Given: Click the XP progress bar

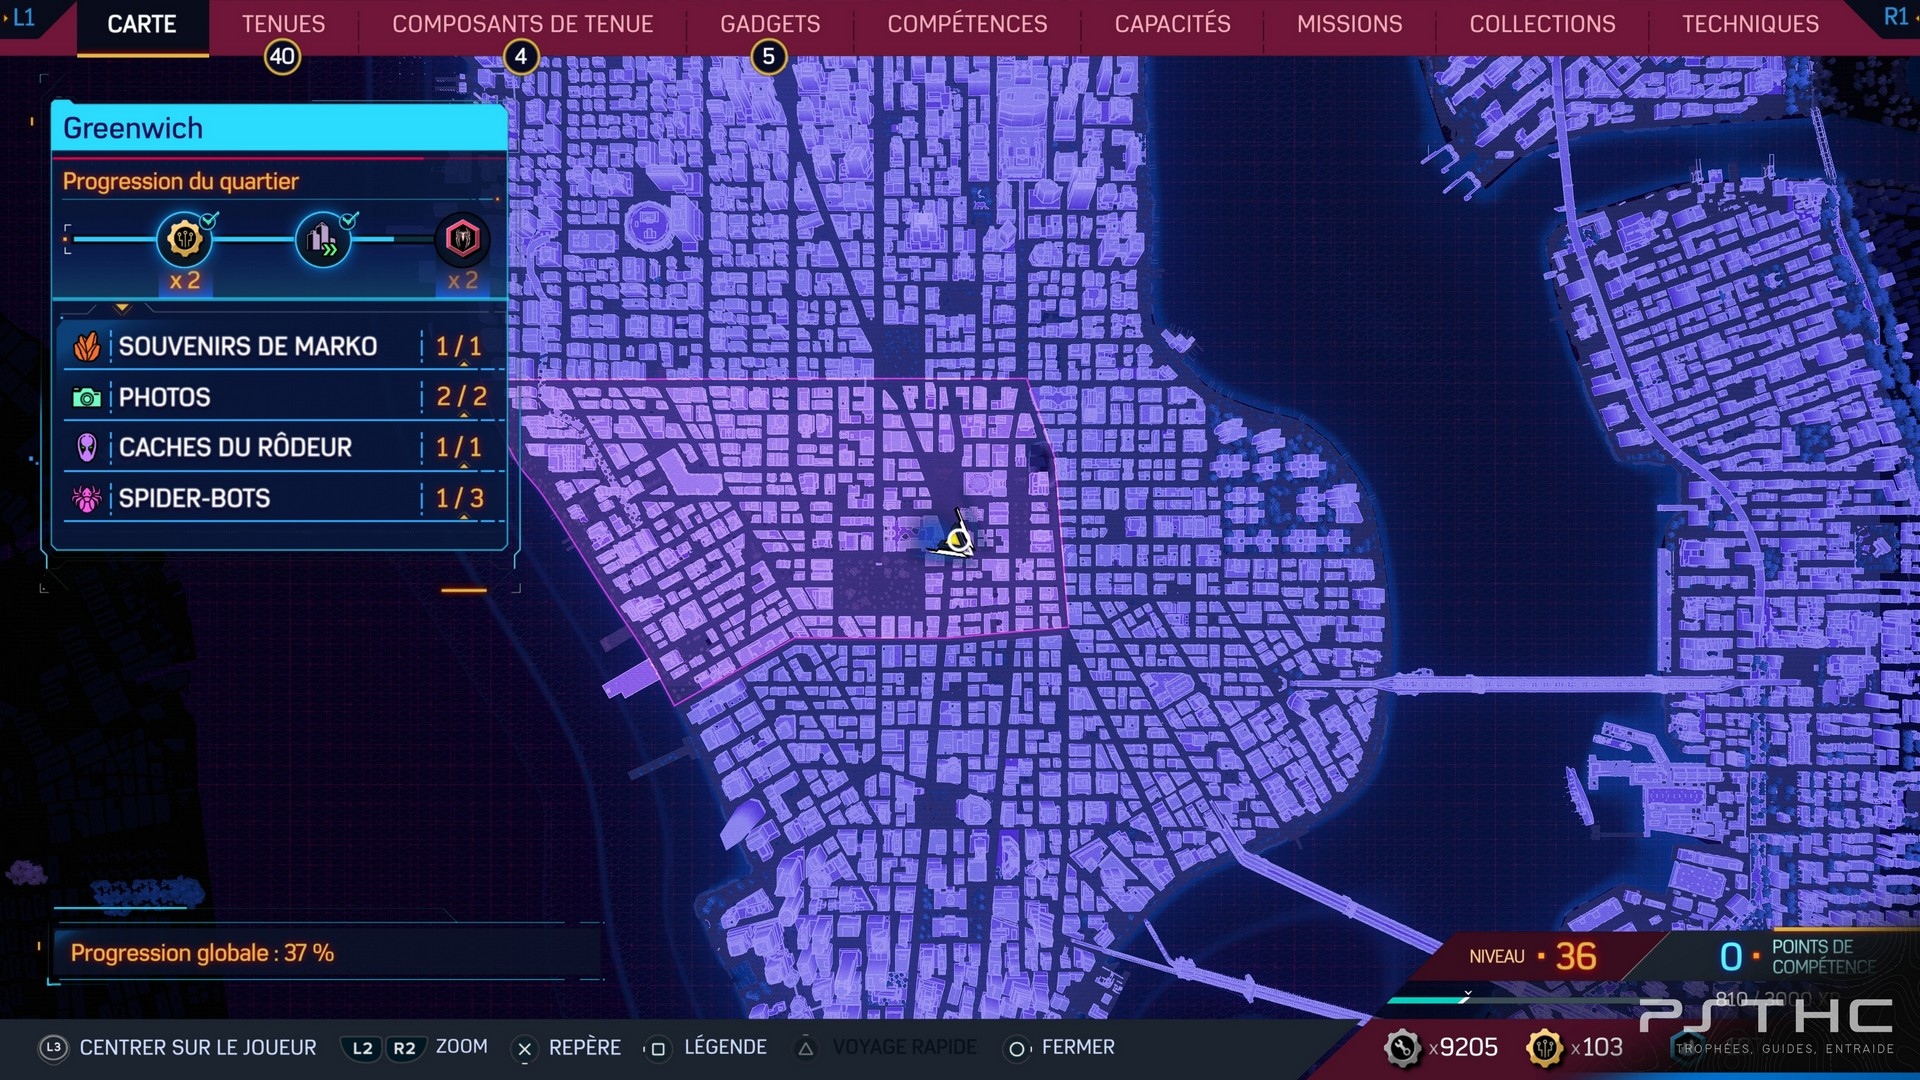Looking at the screenshot, I should [x=1515, y=999].
